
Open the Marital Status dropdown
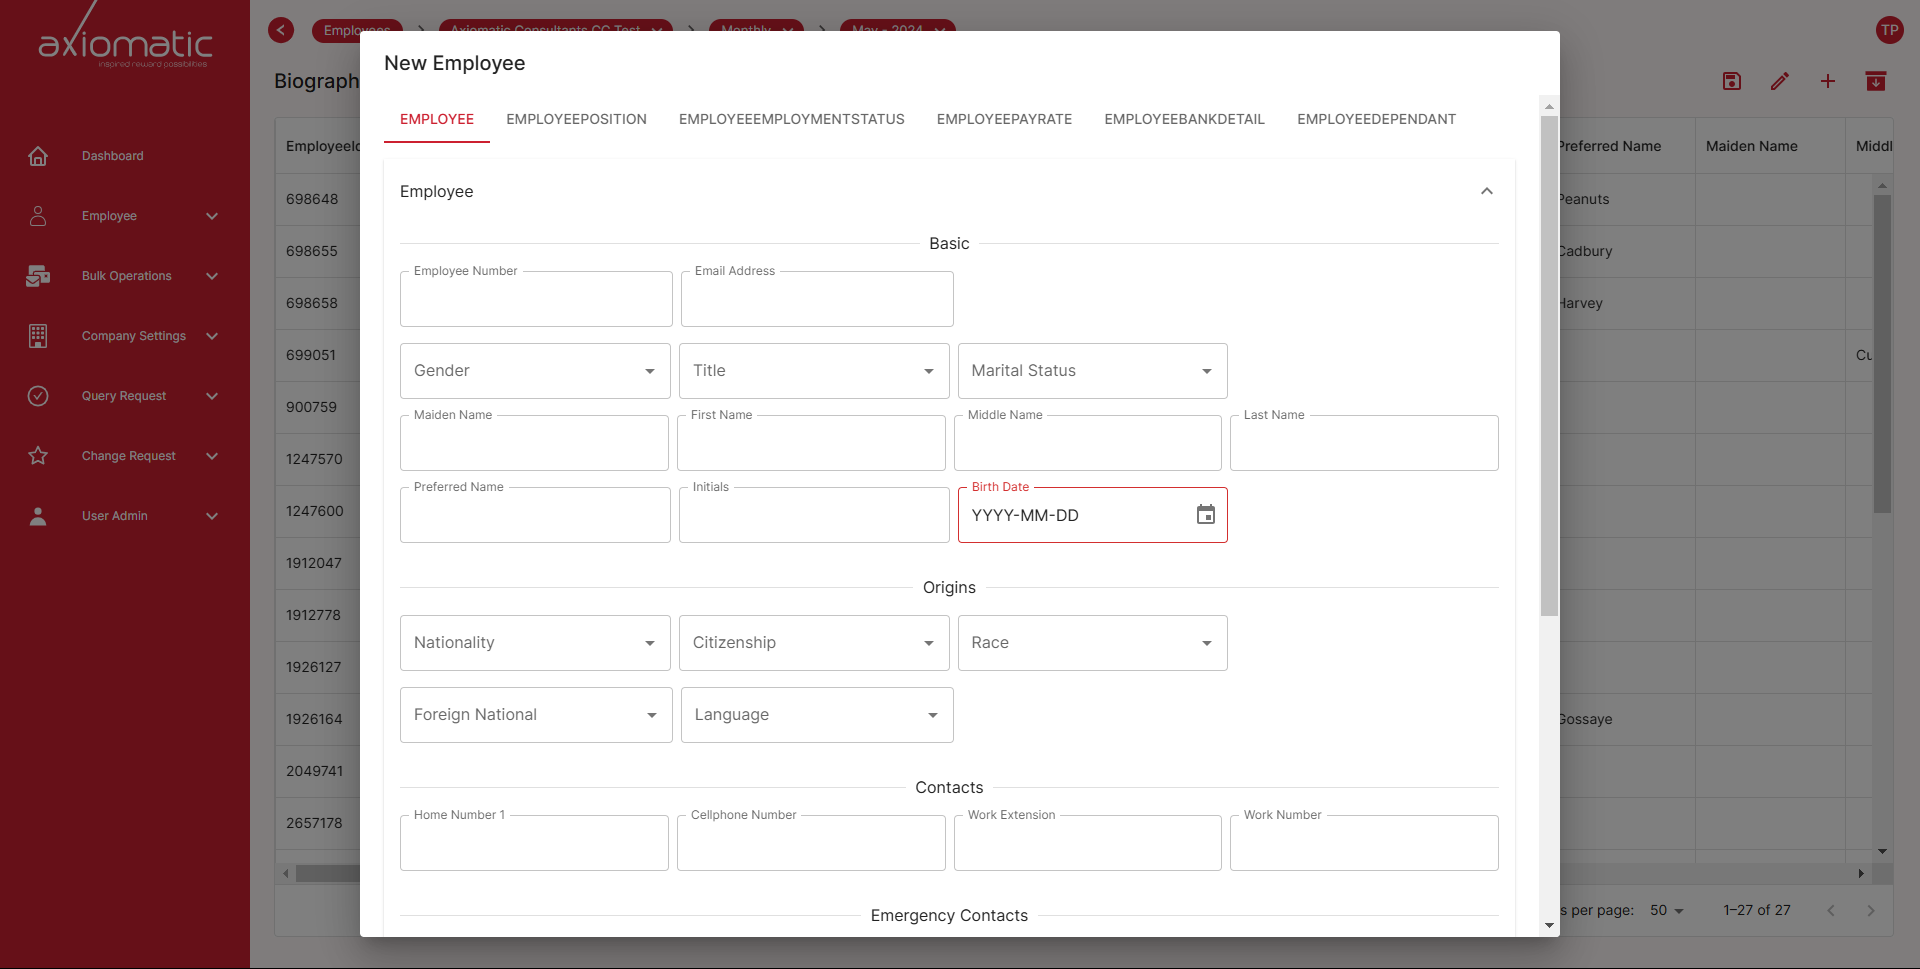pyautogui.click(x=1092, y=371)
